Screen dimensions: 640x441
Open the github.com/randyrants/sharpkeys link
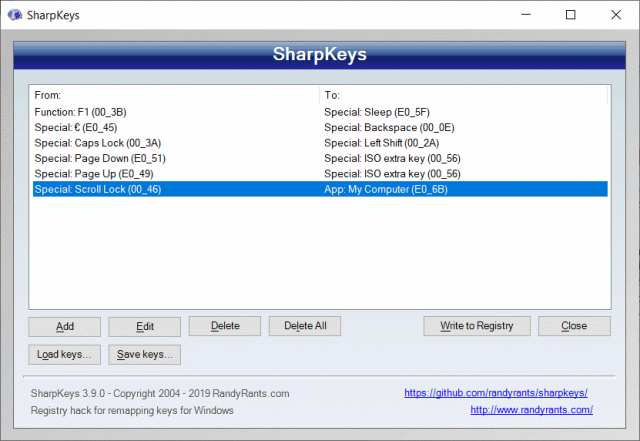[x=496, y=393]
